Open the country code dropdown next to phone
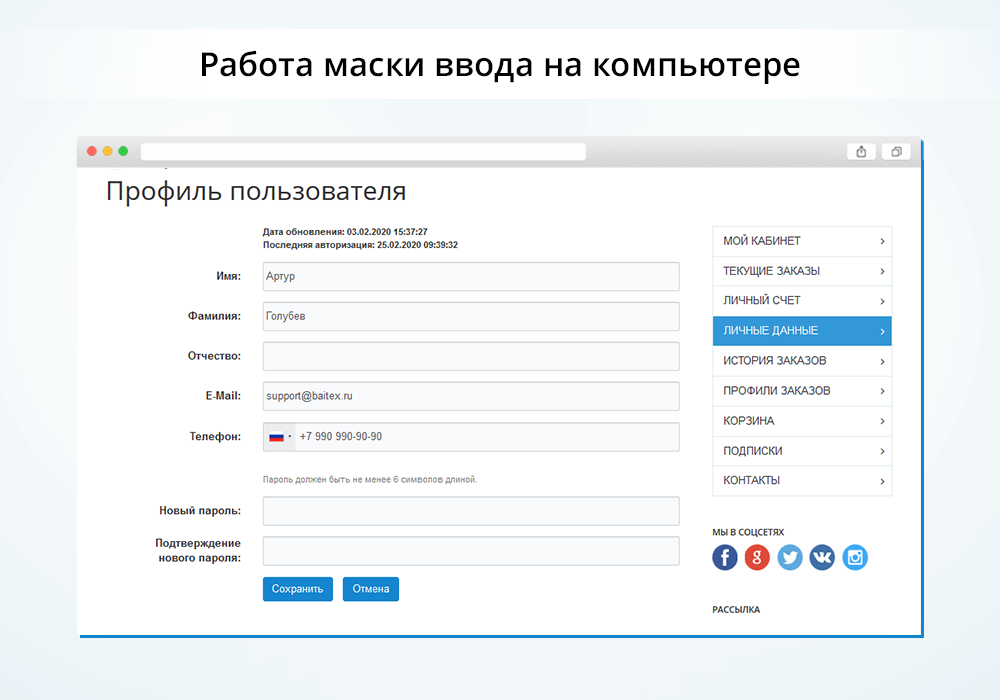This screenshot has height=700, width=1000. [x=291, y=437]
